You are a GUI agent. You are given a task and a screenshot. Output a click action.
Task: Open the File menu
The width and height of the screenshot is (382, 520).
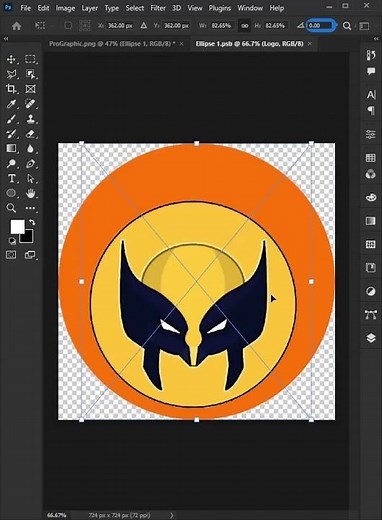[x=25, y=8]
